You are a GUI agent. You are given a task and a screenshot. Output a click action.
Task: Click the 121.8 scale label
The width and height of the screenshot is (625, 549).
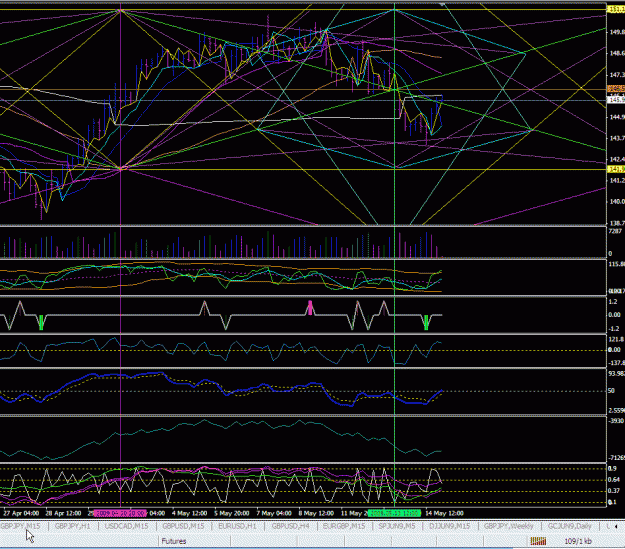616,339
